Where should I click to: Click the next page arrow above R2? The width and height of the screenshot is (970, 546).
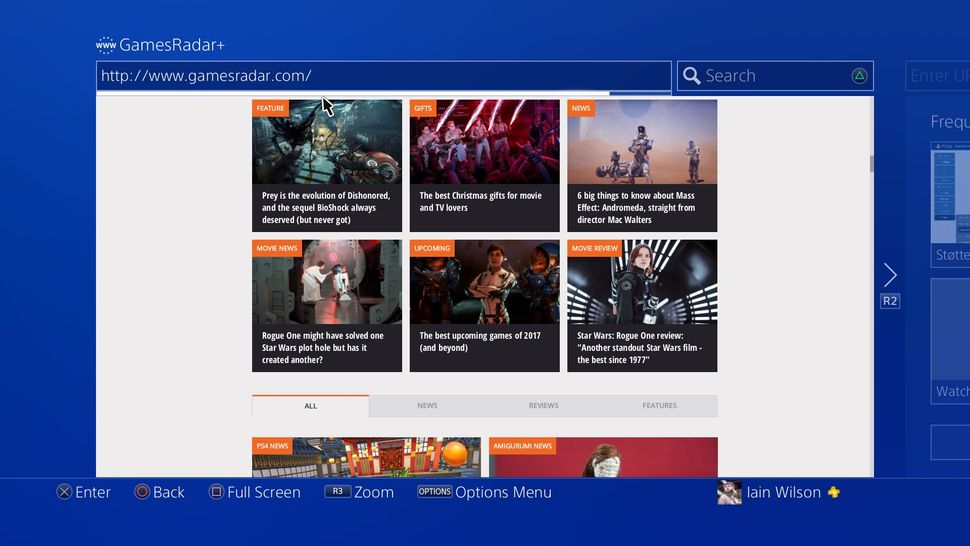pyautogui.click(x=890, y=275)
